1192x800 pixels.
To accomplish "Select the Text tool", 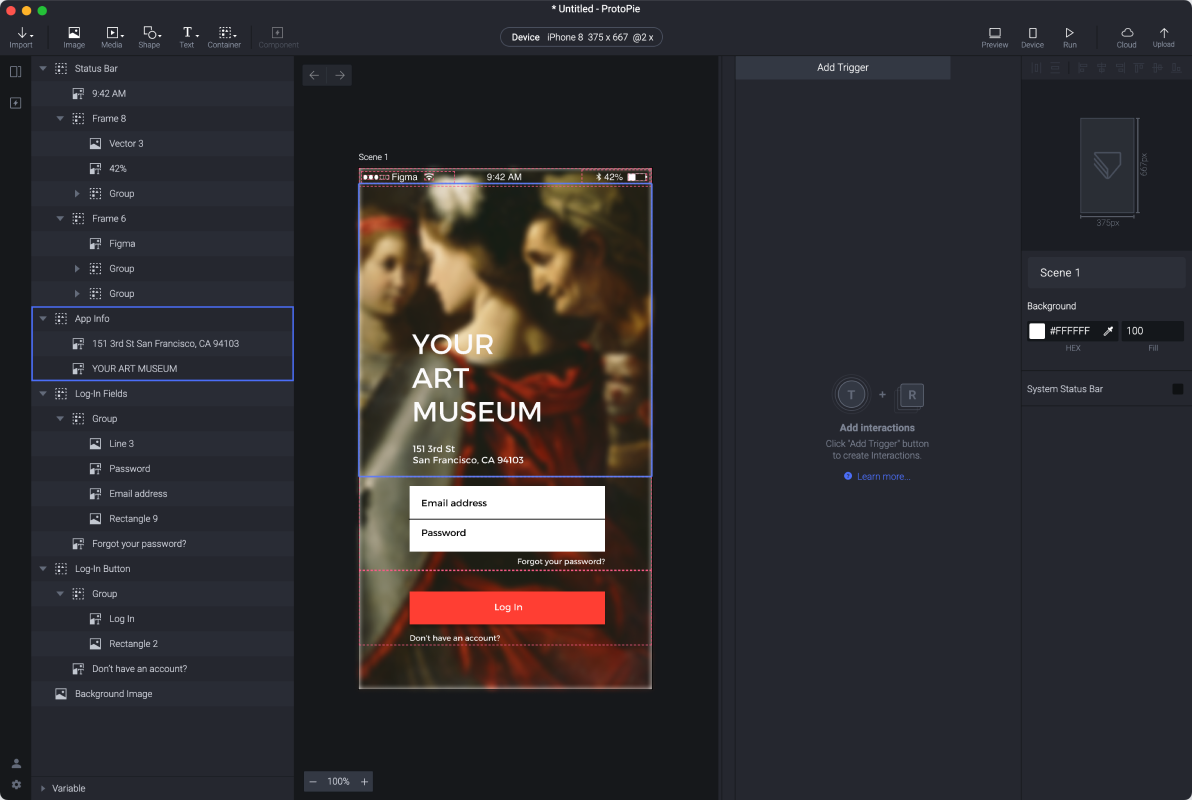I will pyautogui.click(x=187, y=37).
